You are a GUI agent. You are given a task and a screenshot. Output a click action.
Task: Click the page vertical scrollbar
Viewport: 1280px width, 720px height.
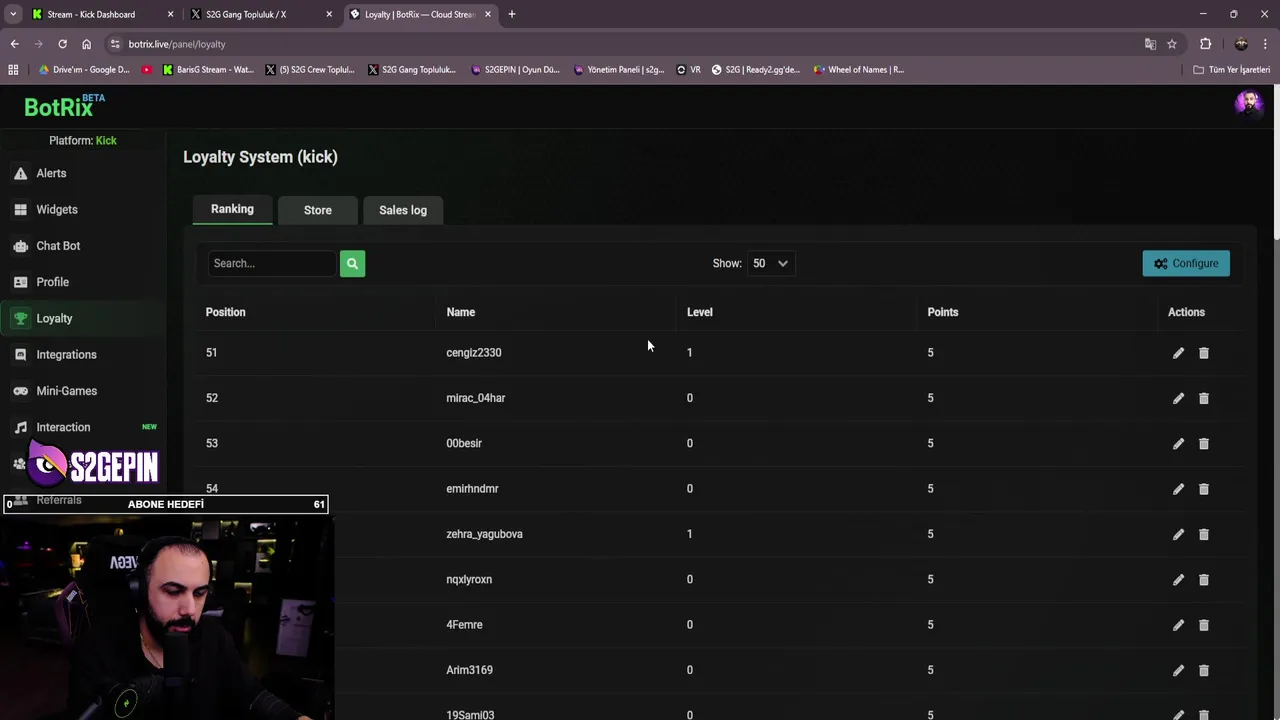(1276, 163)
